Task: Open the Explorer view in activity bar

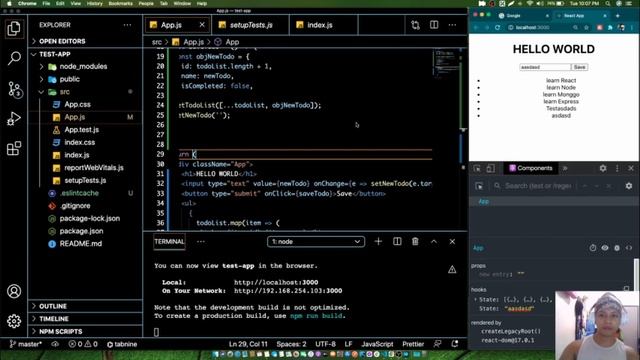Action: click(x=14, y=29)
